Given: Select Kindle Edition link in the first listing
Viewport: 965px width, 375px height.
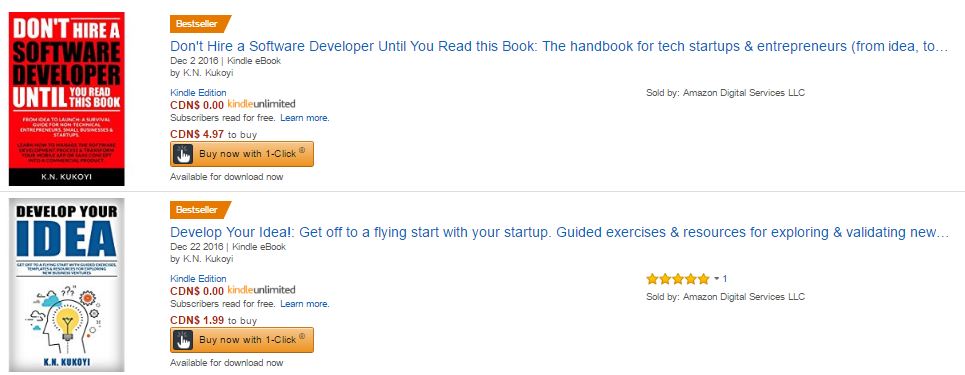Looking at the screenshot, I should coord(198,93).
